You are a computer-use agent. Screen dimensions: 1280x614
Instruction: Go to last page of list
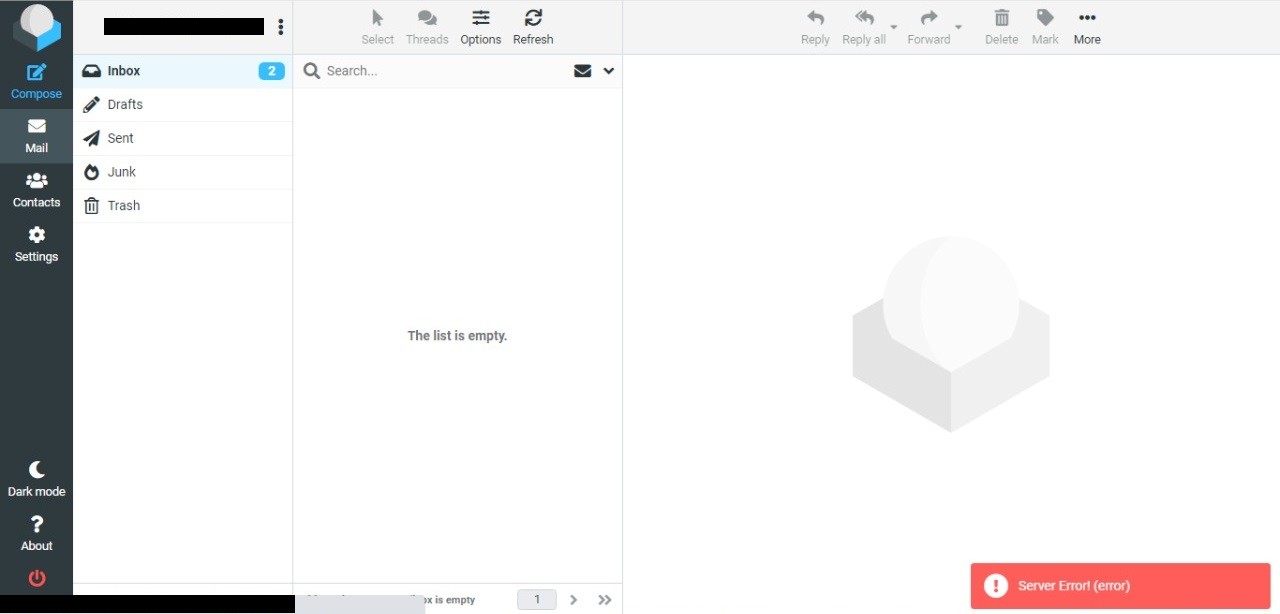click(604, 600)
